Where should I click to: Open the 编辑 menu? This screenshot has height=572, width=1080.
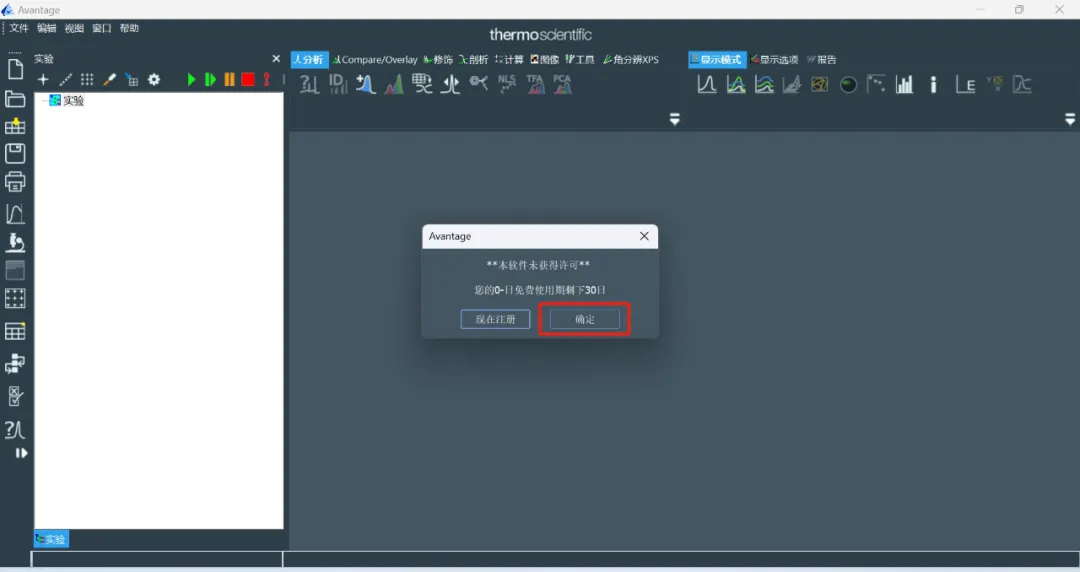point(46,28)
